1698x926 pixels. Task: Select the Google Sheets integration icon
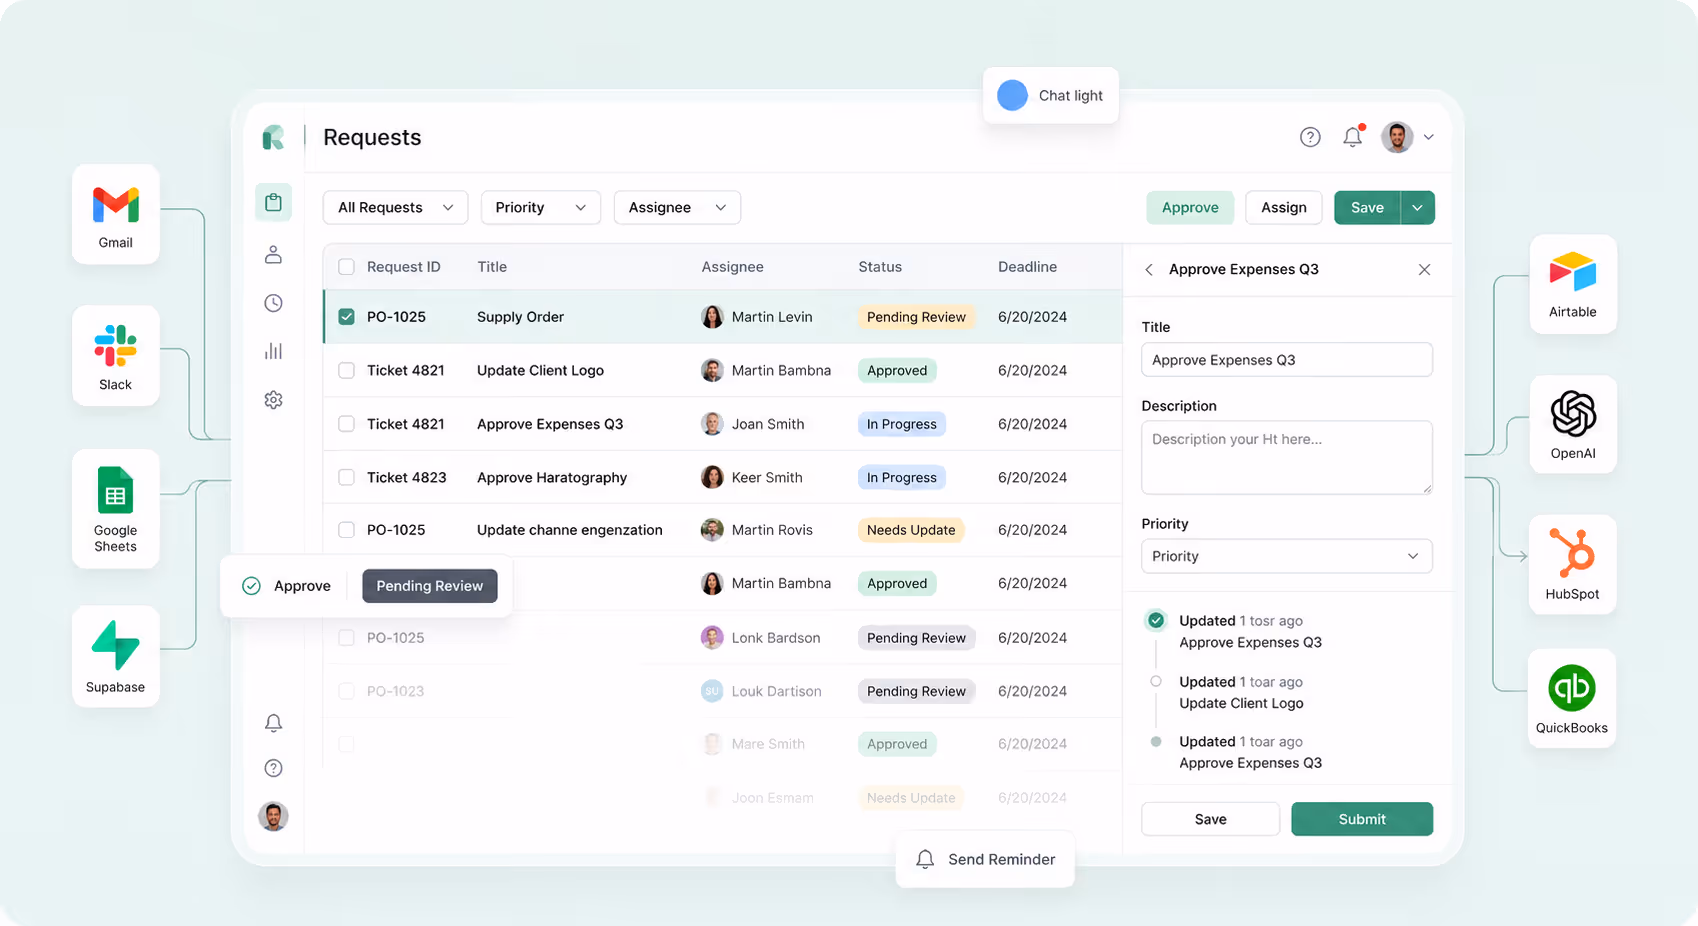[116, 492]
